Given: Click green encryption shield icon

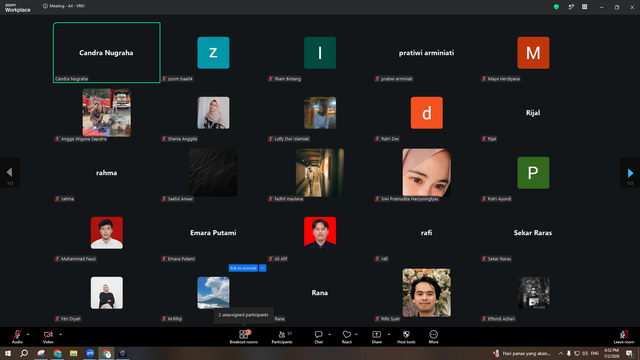Looking at the screenshot, I should [556, 7].
